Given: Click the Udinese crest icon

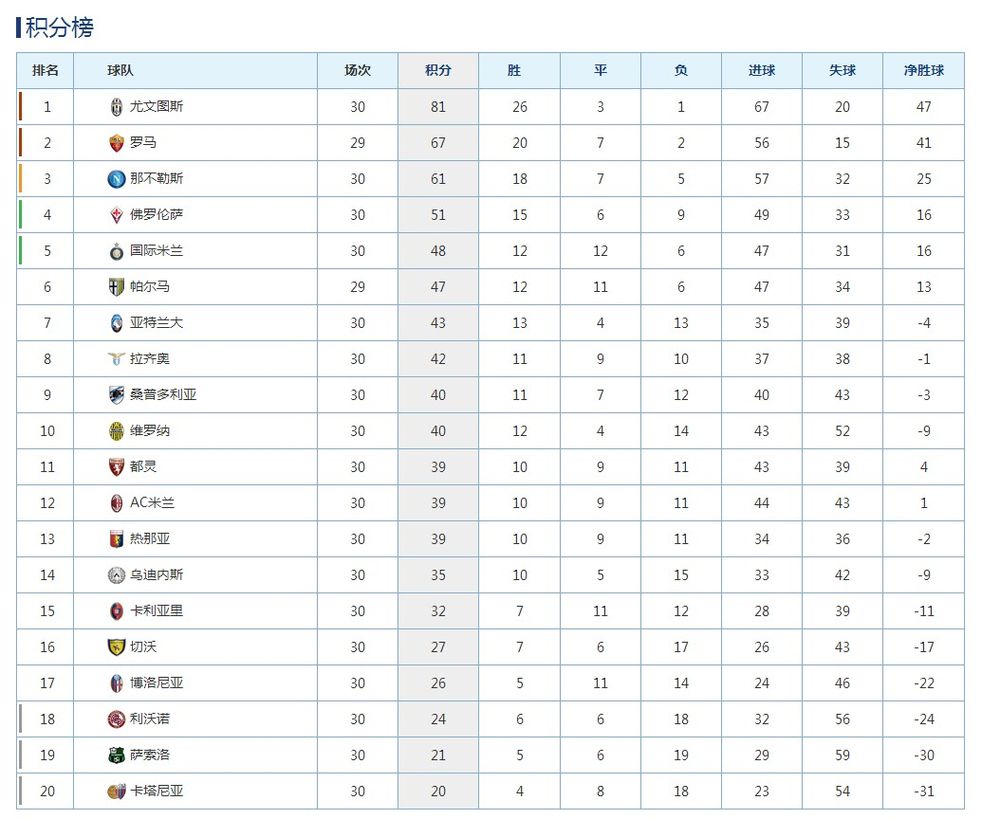Looking at the screenshot, I should (x=116, y=575).
